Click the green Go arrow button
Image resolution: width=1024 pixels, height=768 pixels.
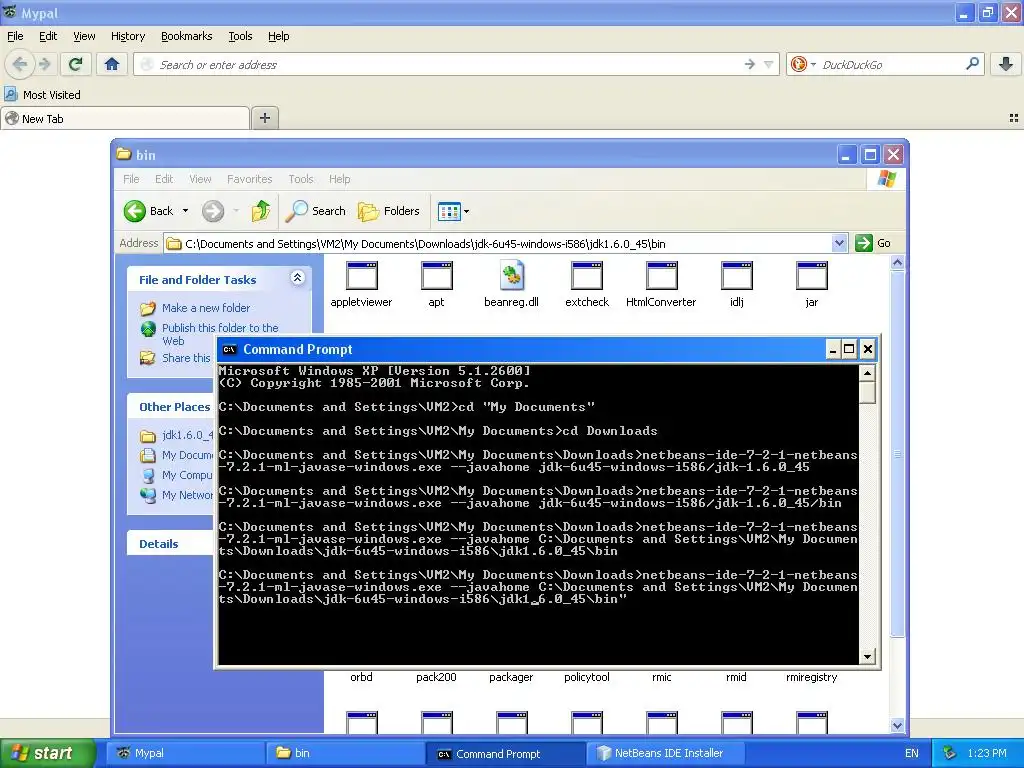point(864,243)
